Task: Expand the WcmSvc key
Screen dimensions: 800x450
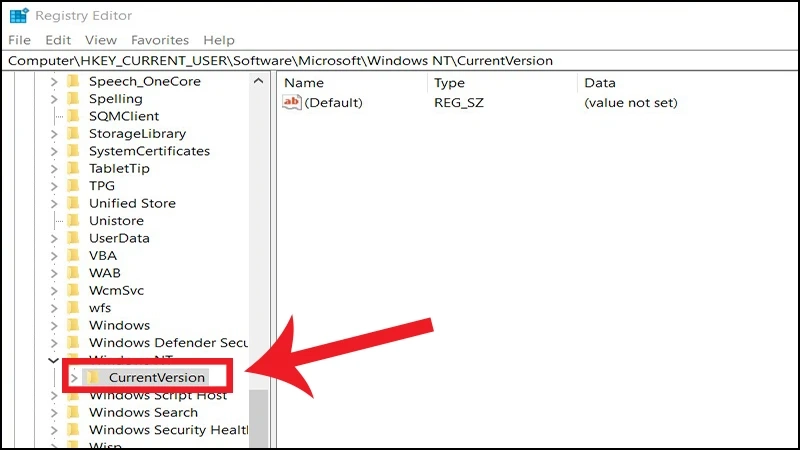Action: pos(54,290)
